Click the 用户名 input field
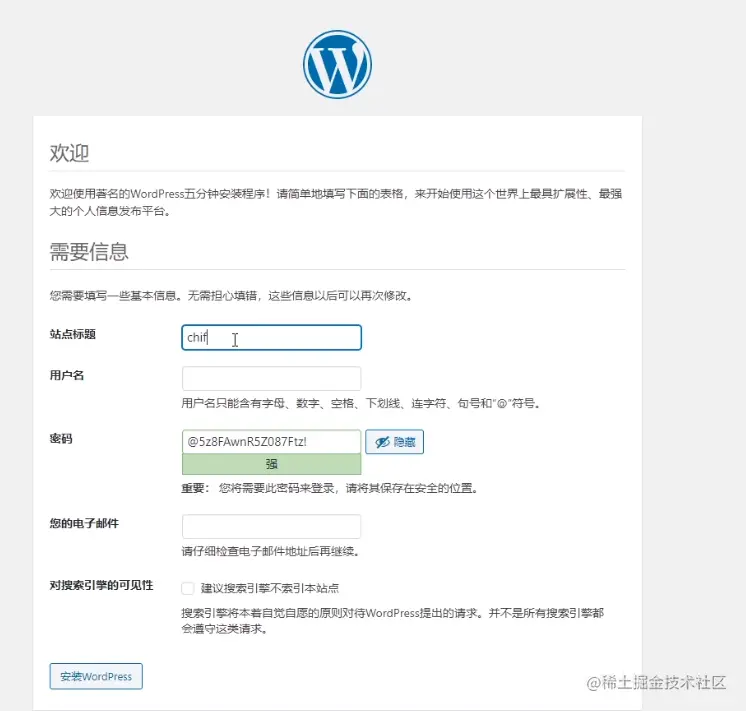The image size is (746, 711). 272,379
